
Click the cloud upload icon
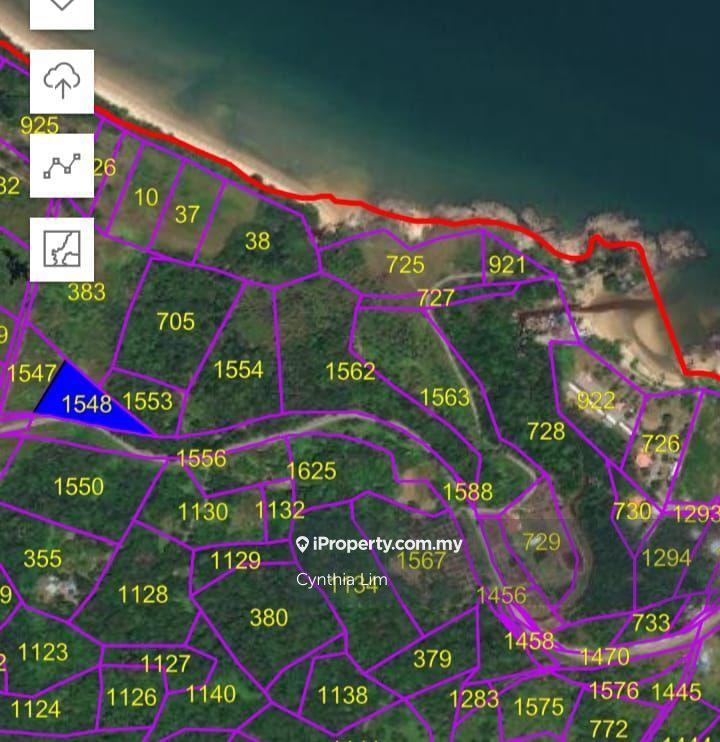62,82
